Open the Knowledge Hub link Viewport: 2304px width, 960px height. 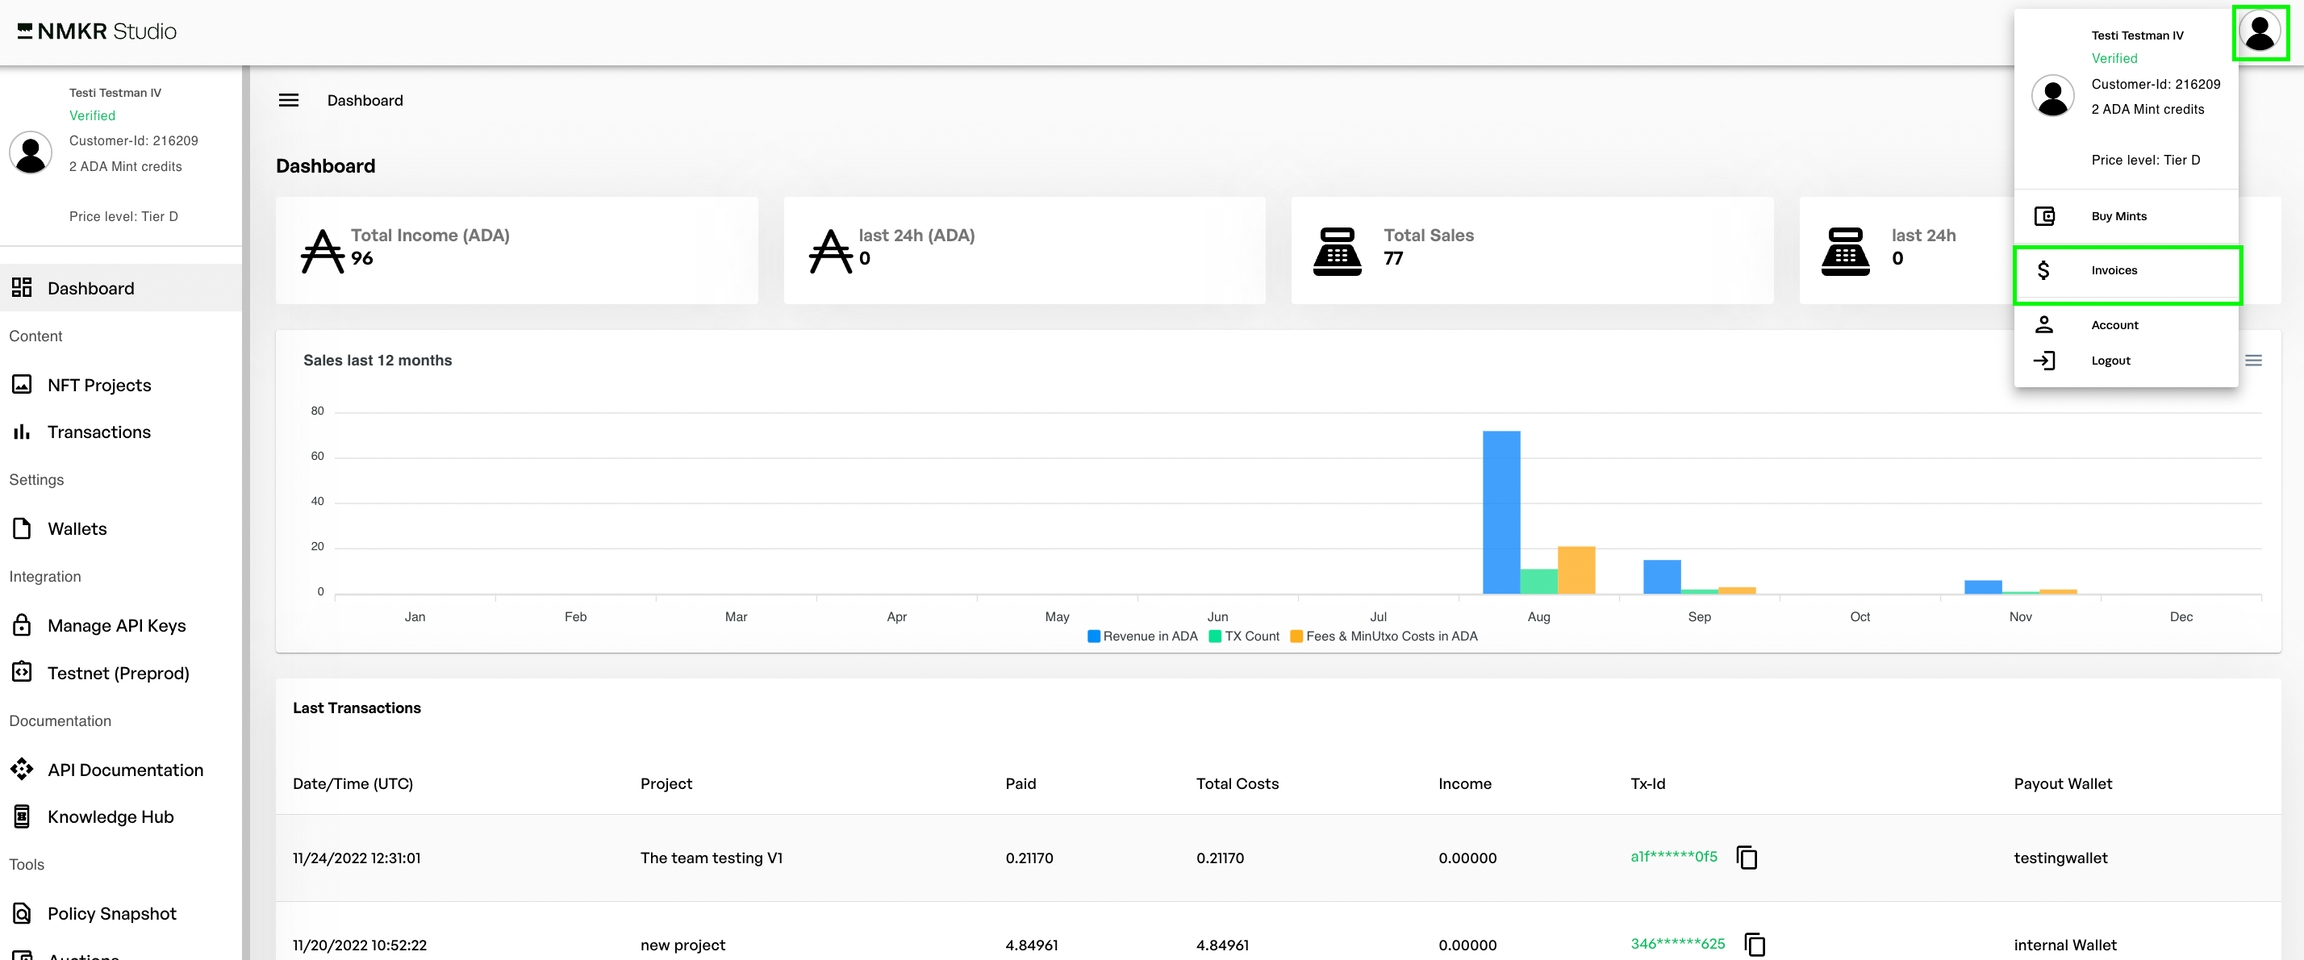point(110,817)
